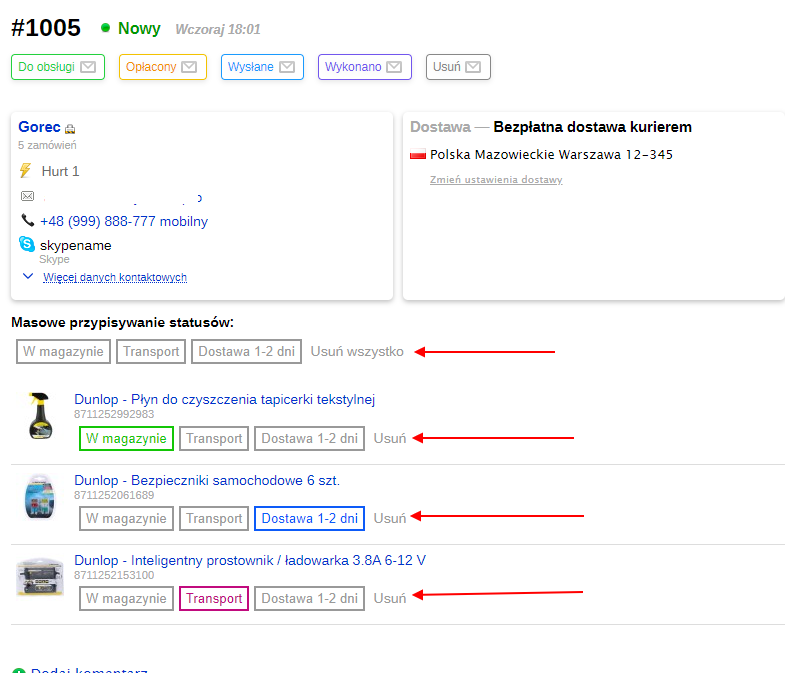
Task: Click the Skype icon next to skypename
Action: [x=26, y=244]
